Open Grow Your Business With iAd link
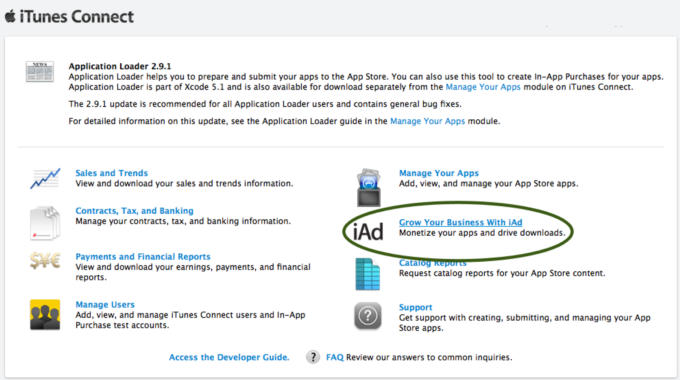680x380 pixels. tap(461, 222)
